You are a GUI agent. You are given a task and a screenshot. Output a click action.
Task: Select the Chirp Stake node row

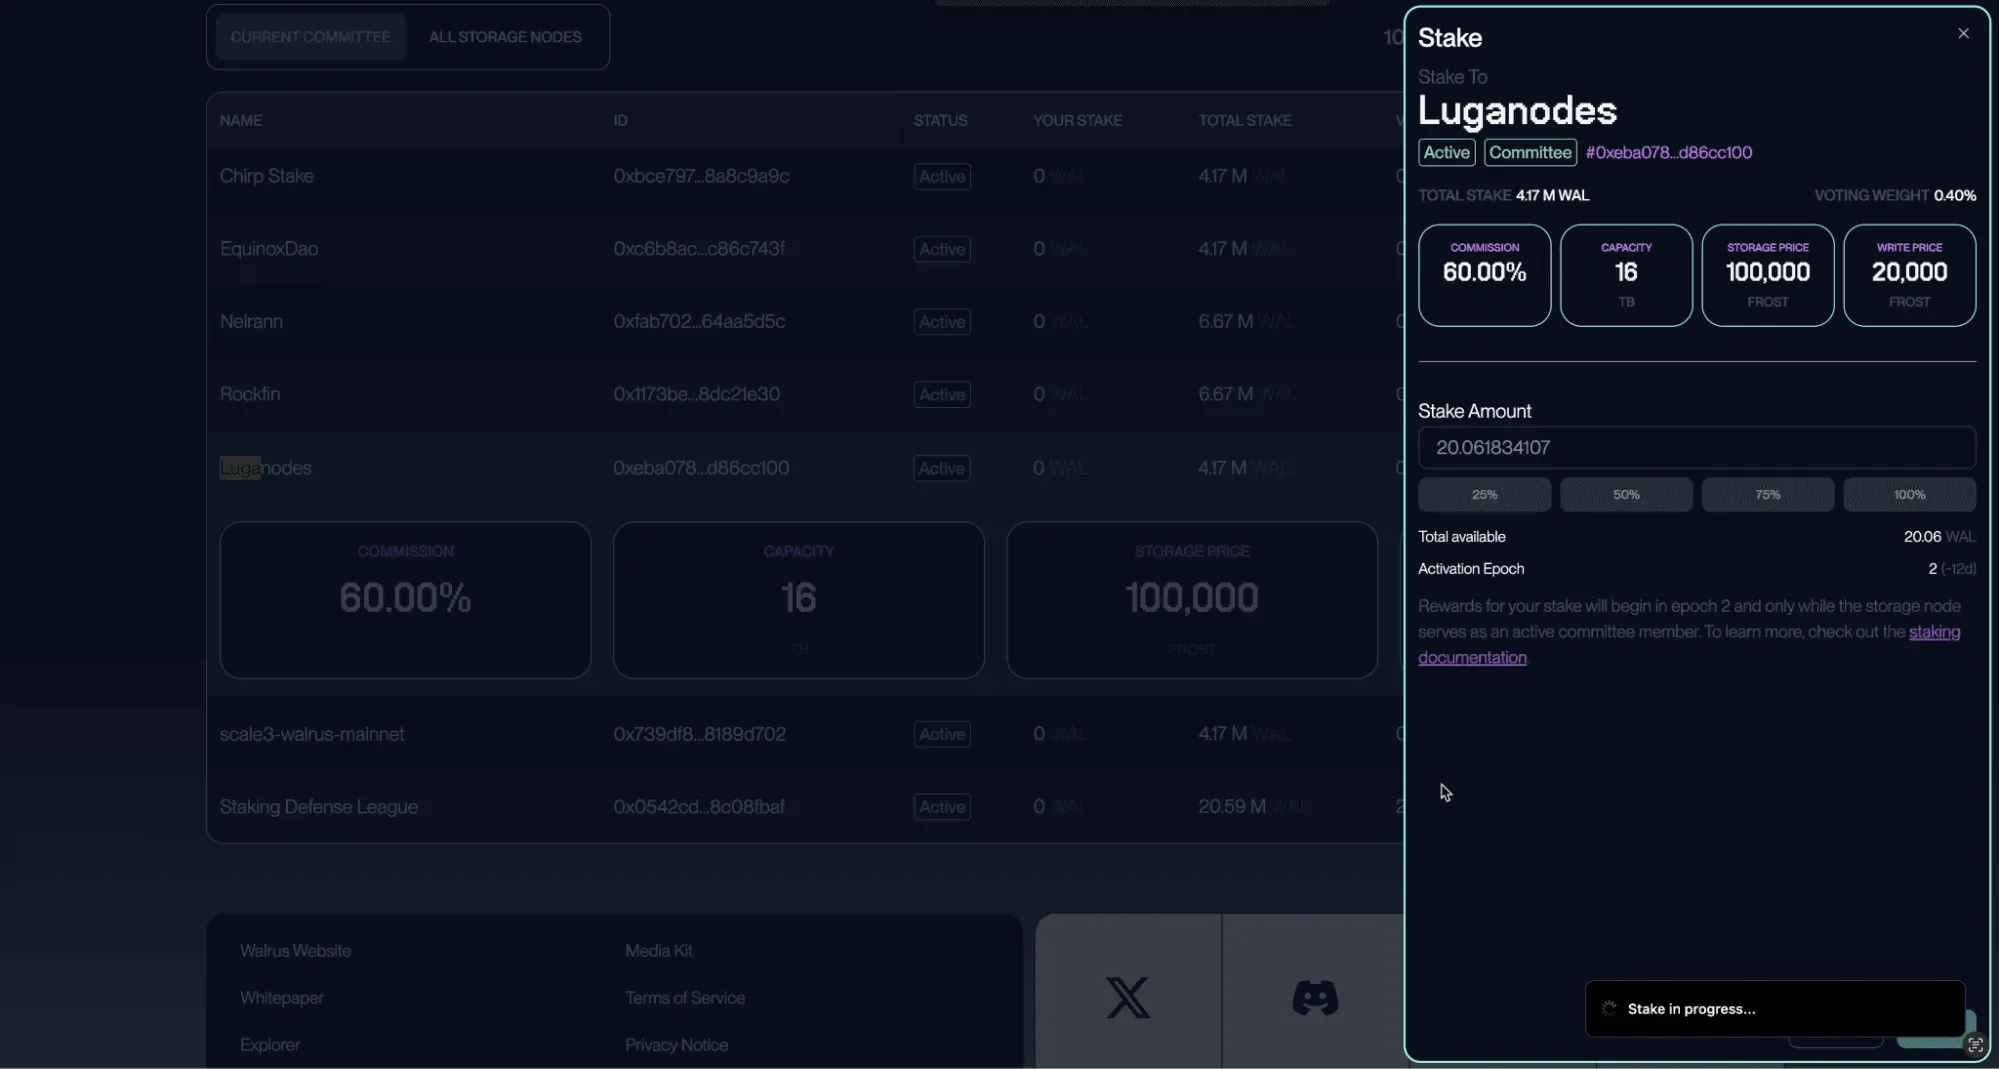805,176
